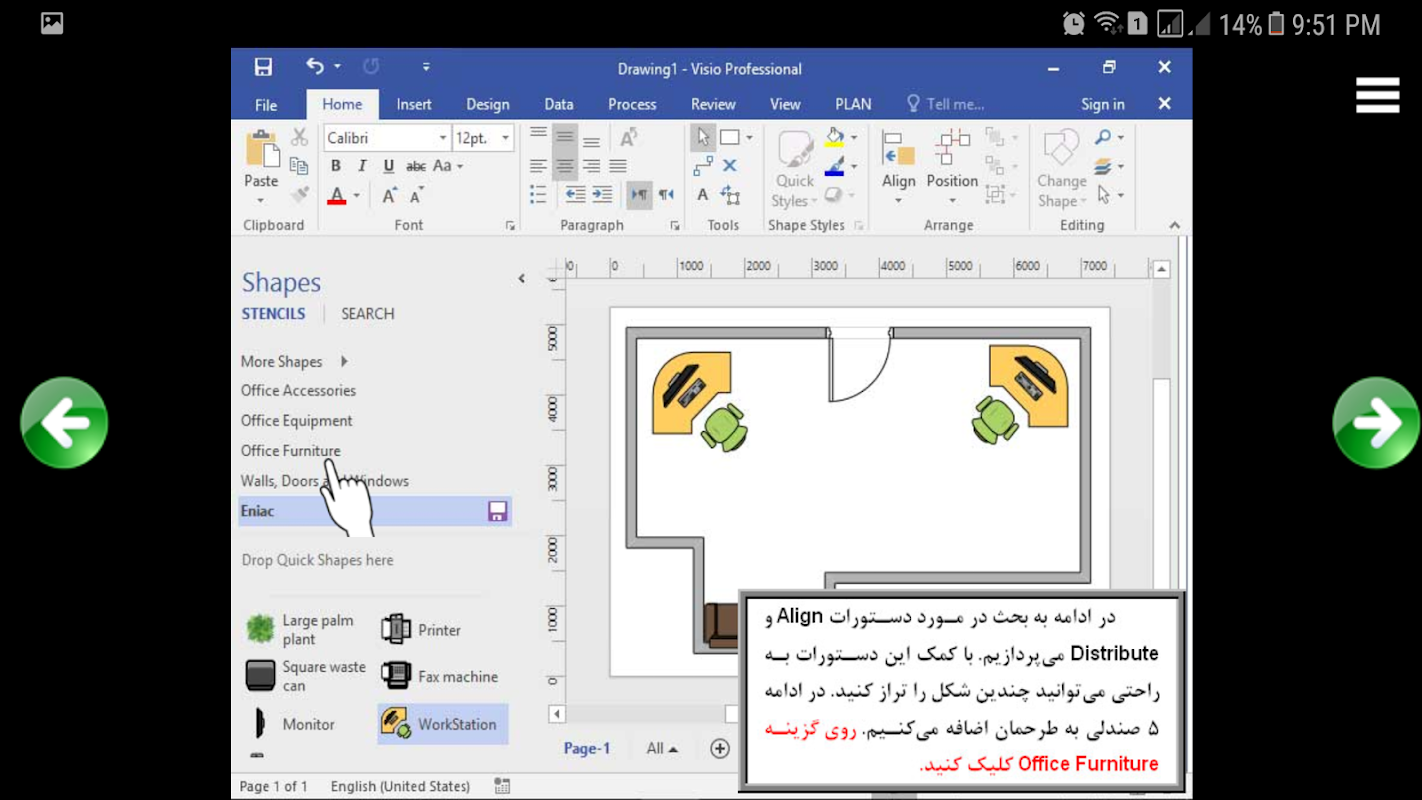Increase the paragraph indent
This screenshot has height=800, width=1422.
602,194
